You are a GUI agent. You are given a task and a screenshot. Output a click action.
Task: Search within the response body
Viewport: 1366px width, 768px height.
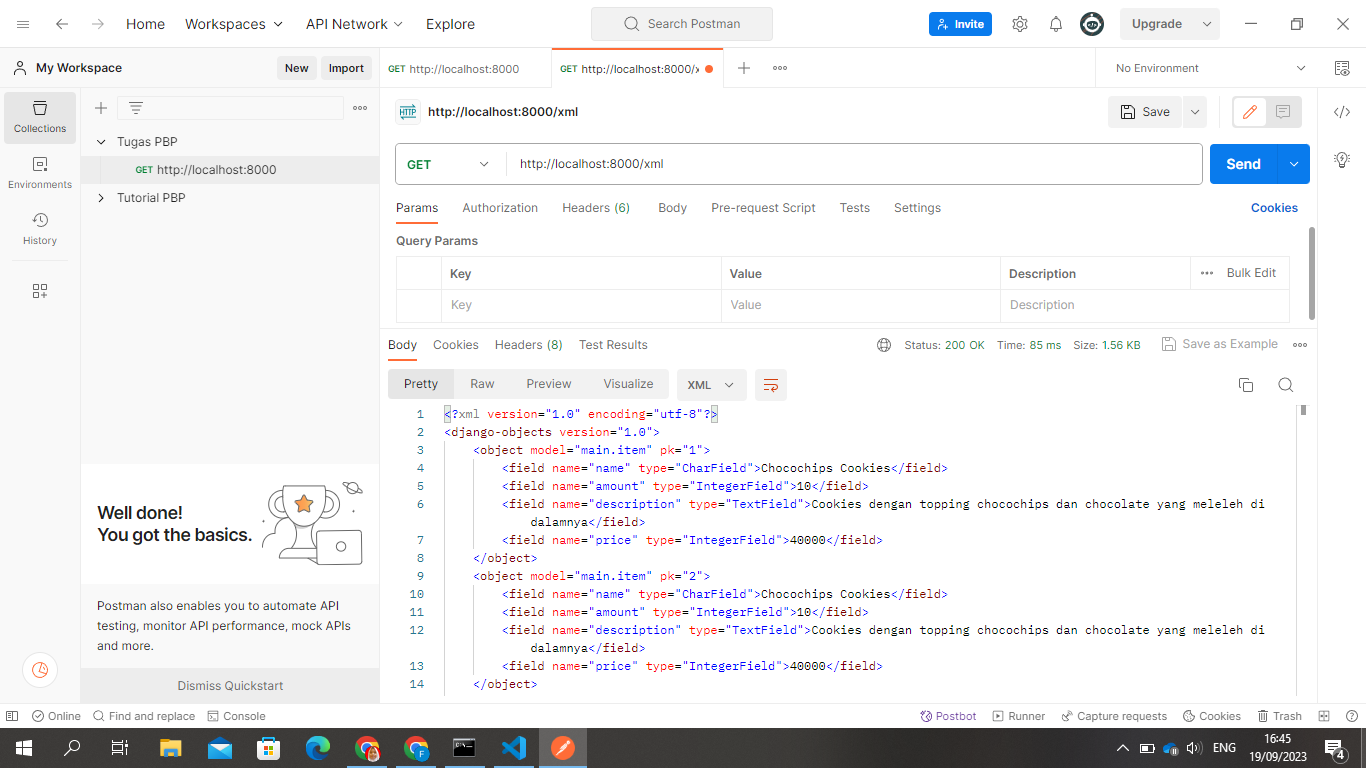click(x=1285, y=384)
